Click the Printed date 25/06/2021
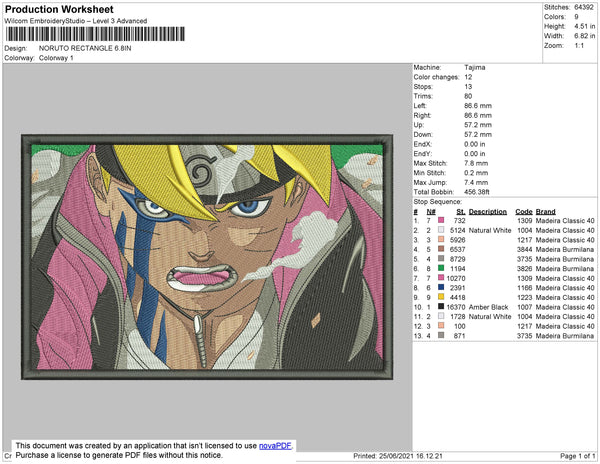600x464 pixels. (x=396, y=456)
